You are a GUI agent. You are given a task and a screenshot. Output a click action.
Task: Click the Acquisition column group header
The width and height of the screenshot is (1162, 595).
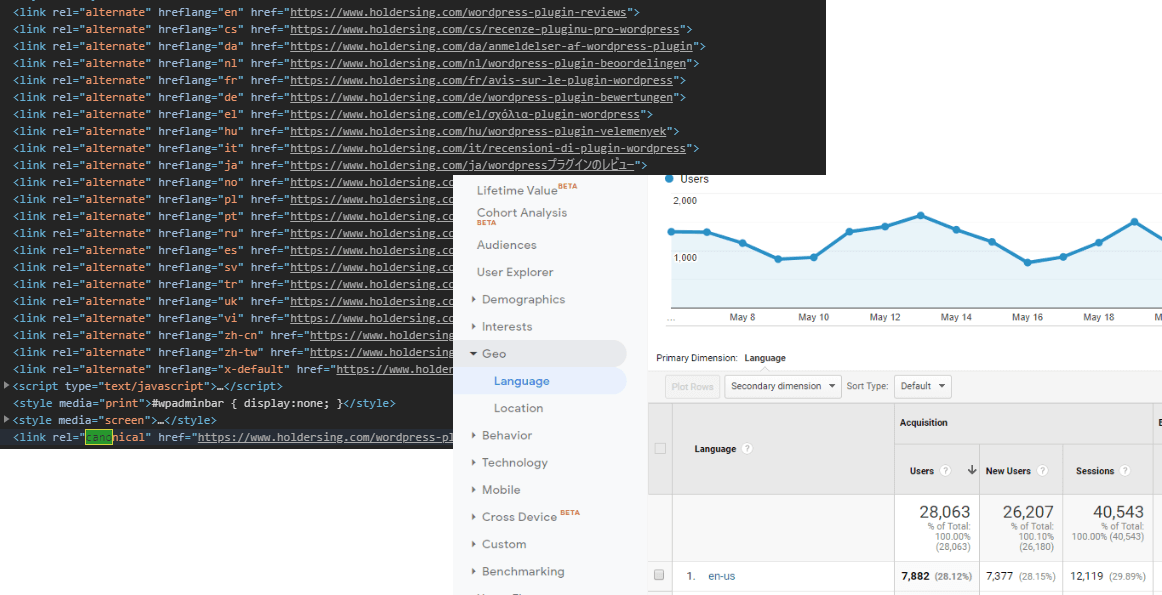(923, 422)
